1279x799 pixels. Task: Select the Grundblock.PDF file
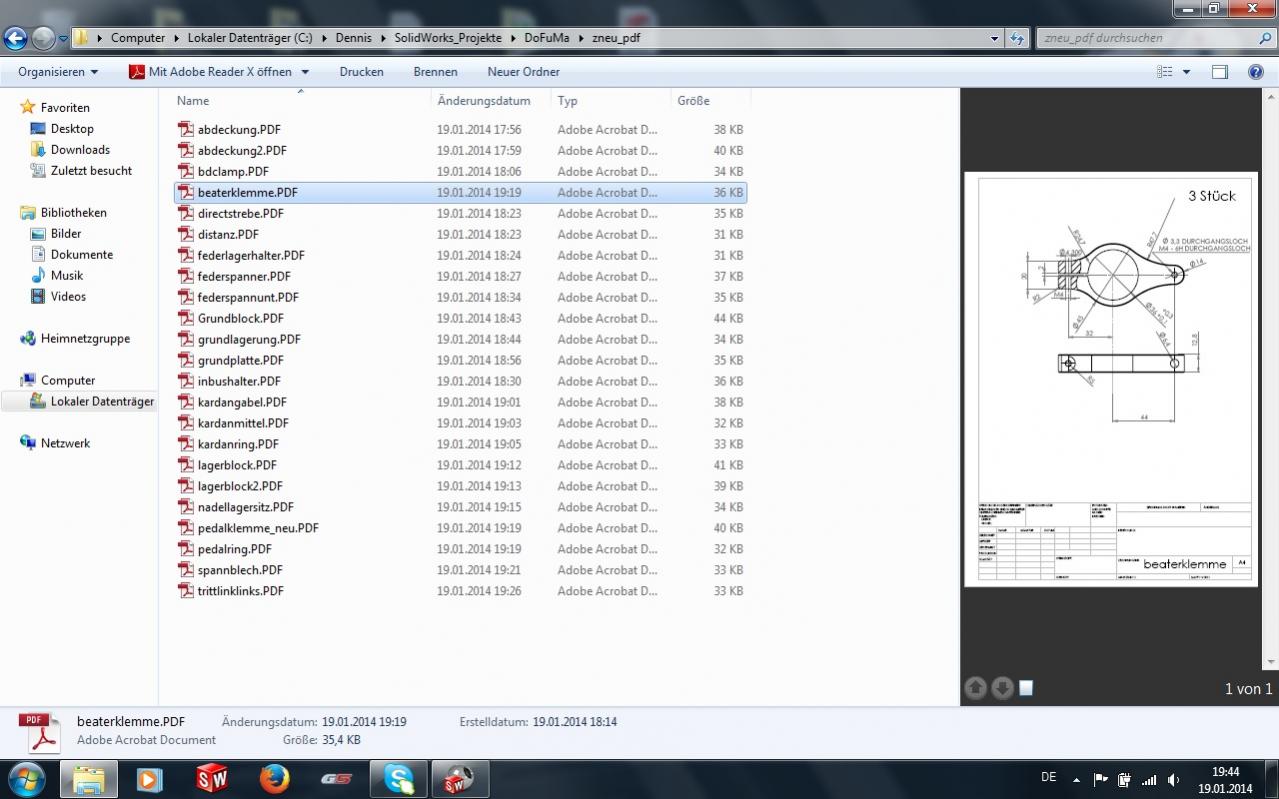241,318
